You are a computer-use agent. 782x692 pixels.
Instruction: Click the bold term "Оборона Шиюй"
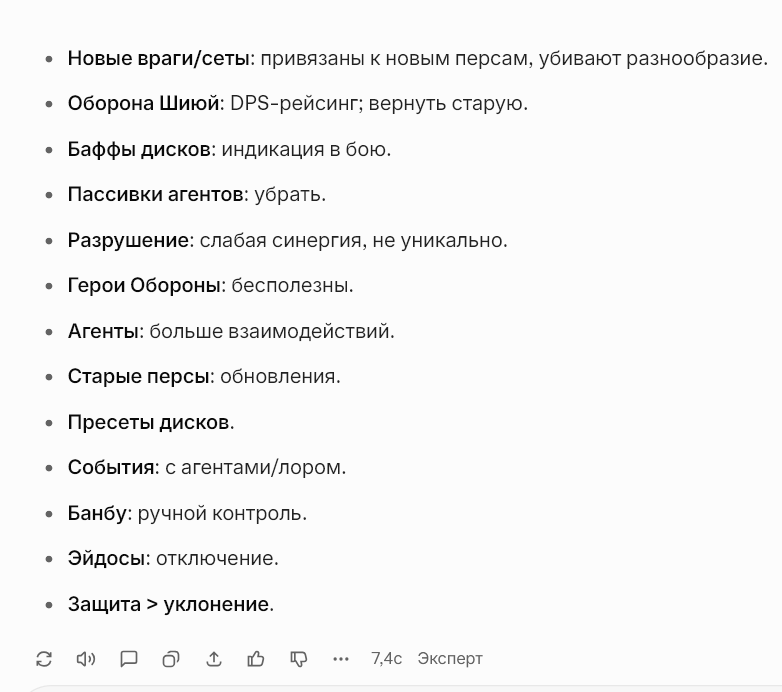tap(144, 103)
